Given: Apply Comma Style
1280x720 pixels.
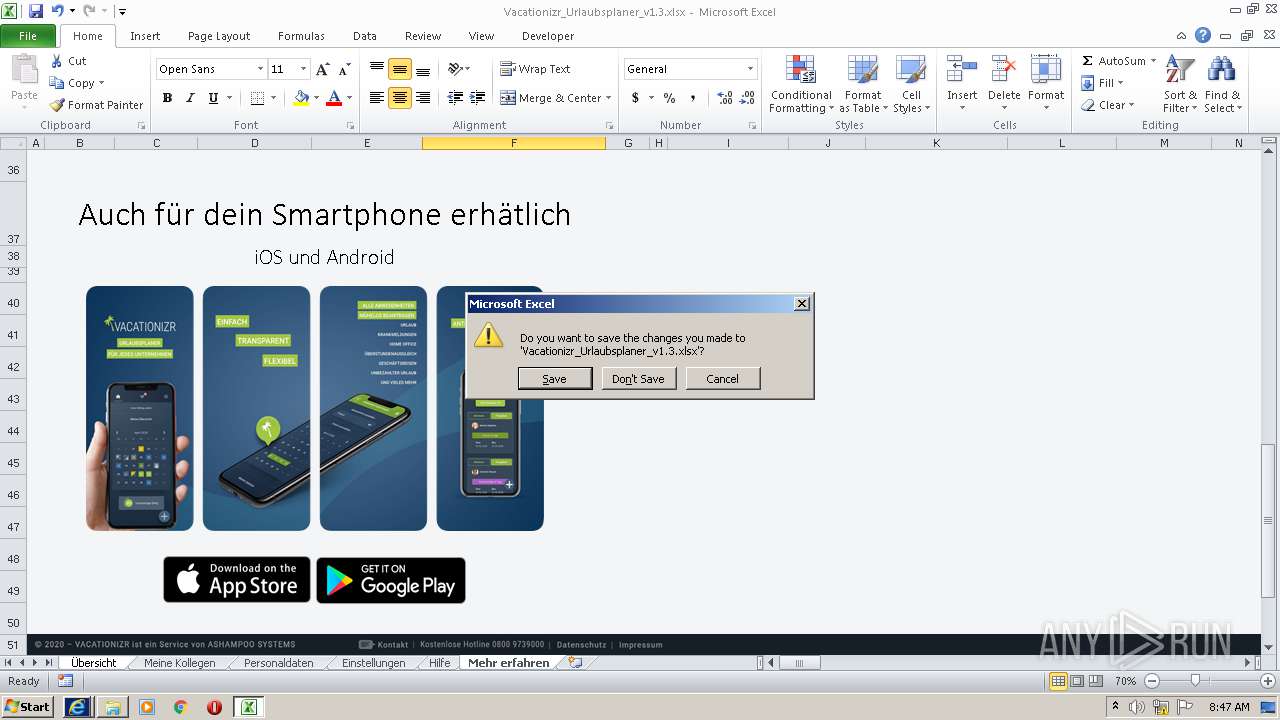Looking at the screenshot, I should pyautogui.click(x=693, y=98).
